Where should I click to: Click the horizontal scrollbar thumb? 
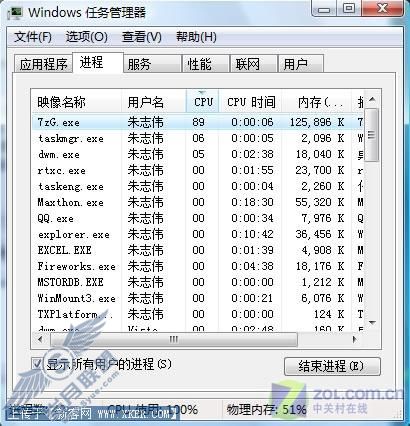pos(173,340)
